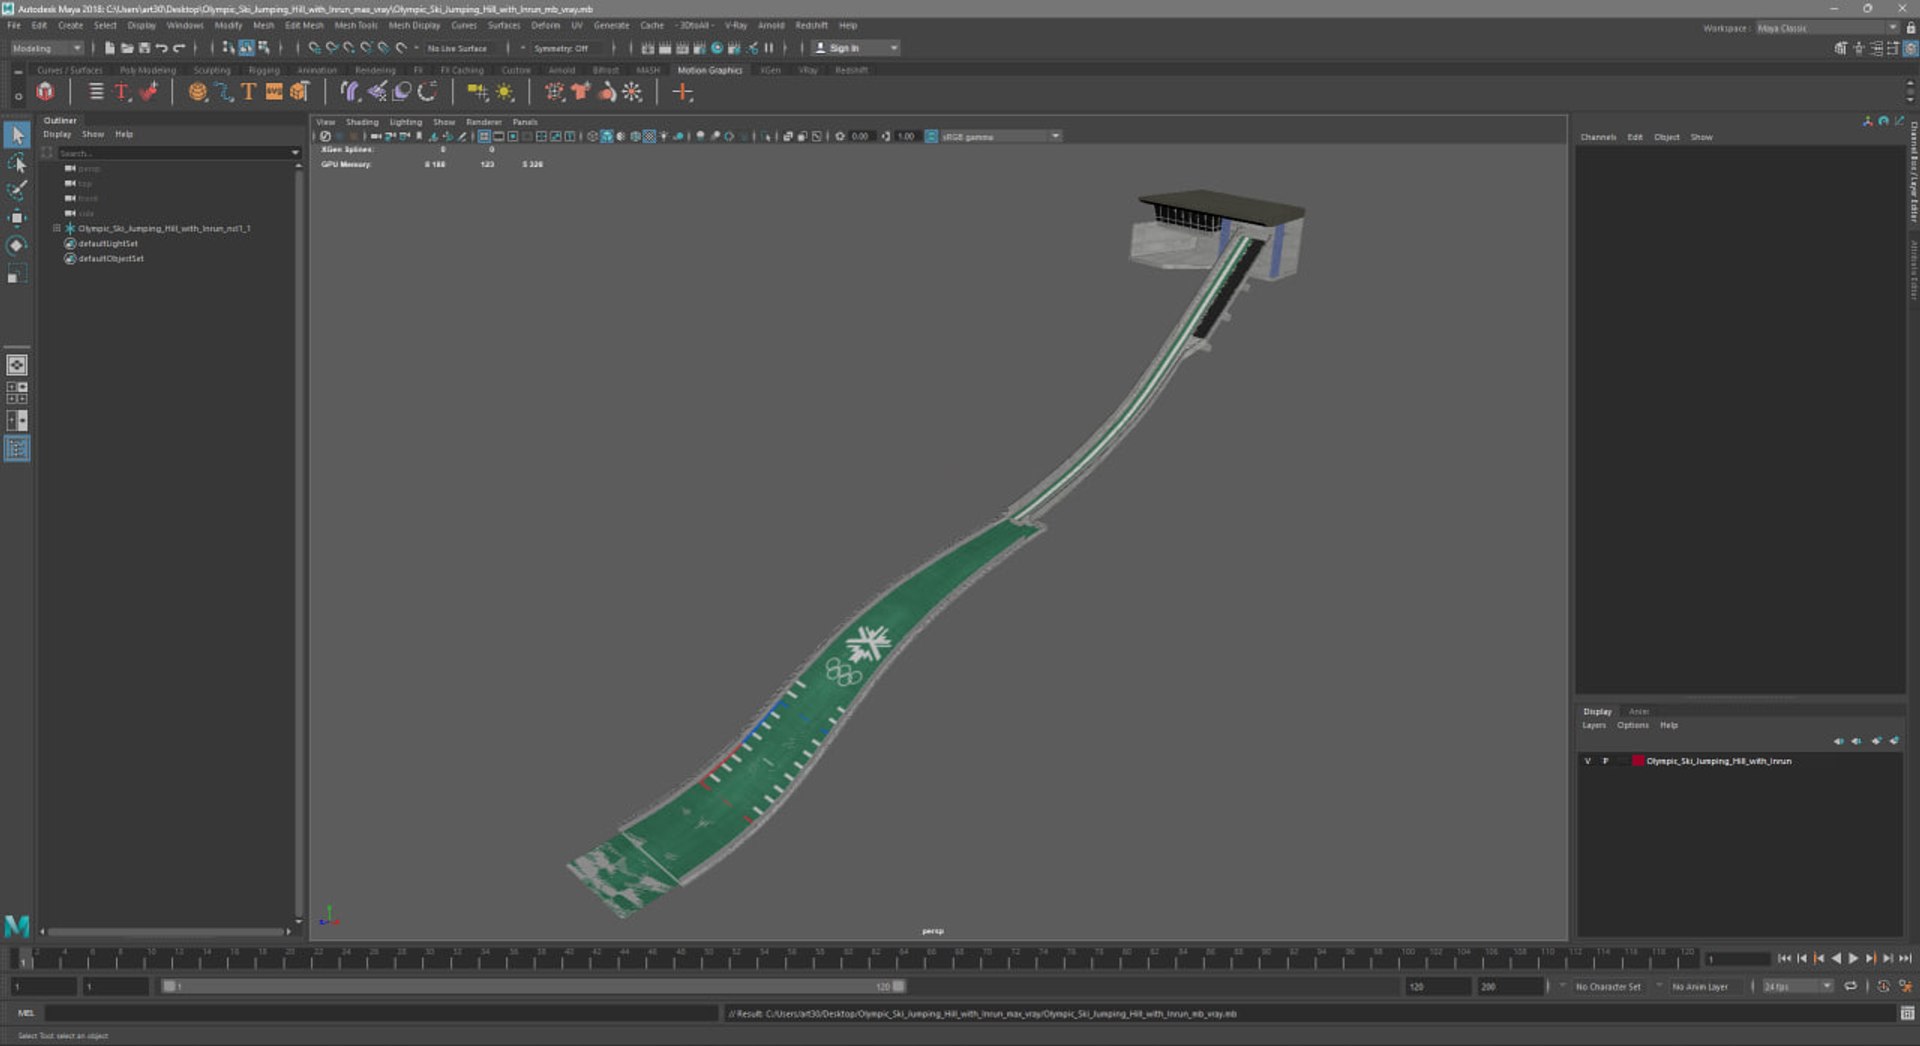Select the Rotate tool in the toolbox

coord(17,246)
